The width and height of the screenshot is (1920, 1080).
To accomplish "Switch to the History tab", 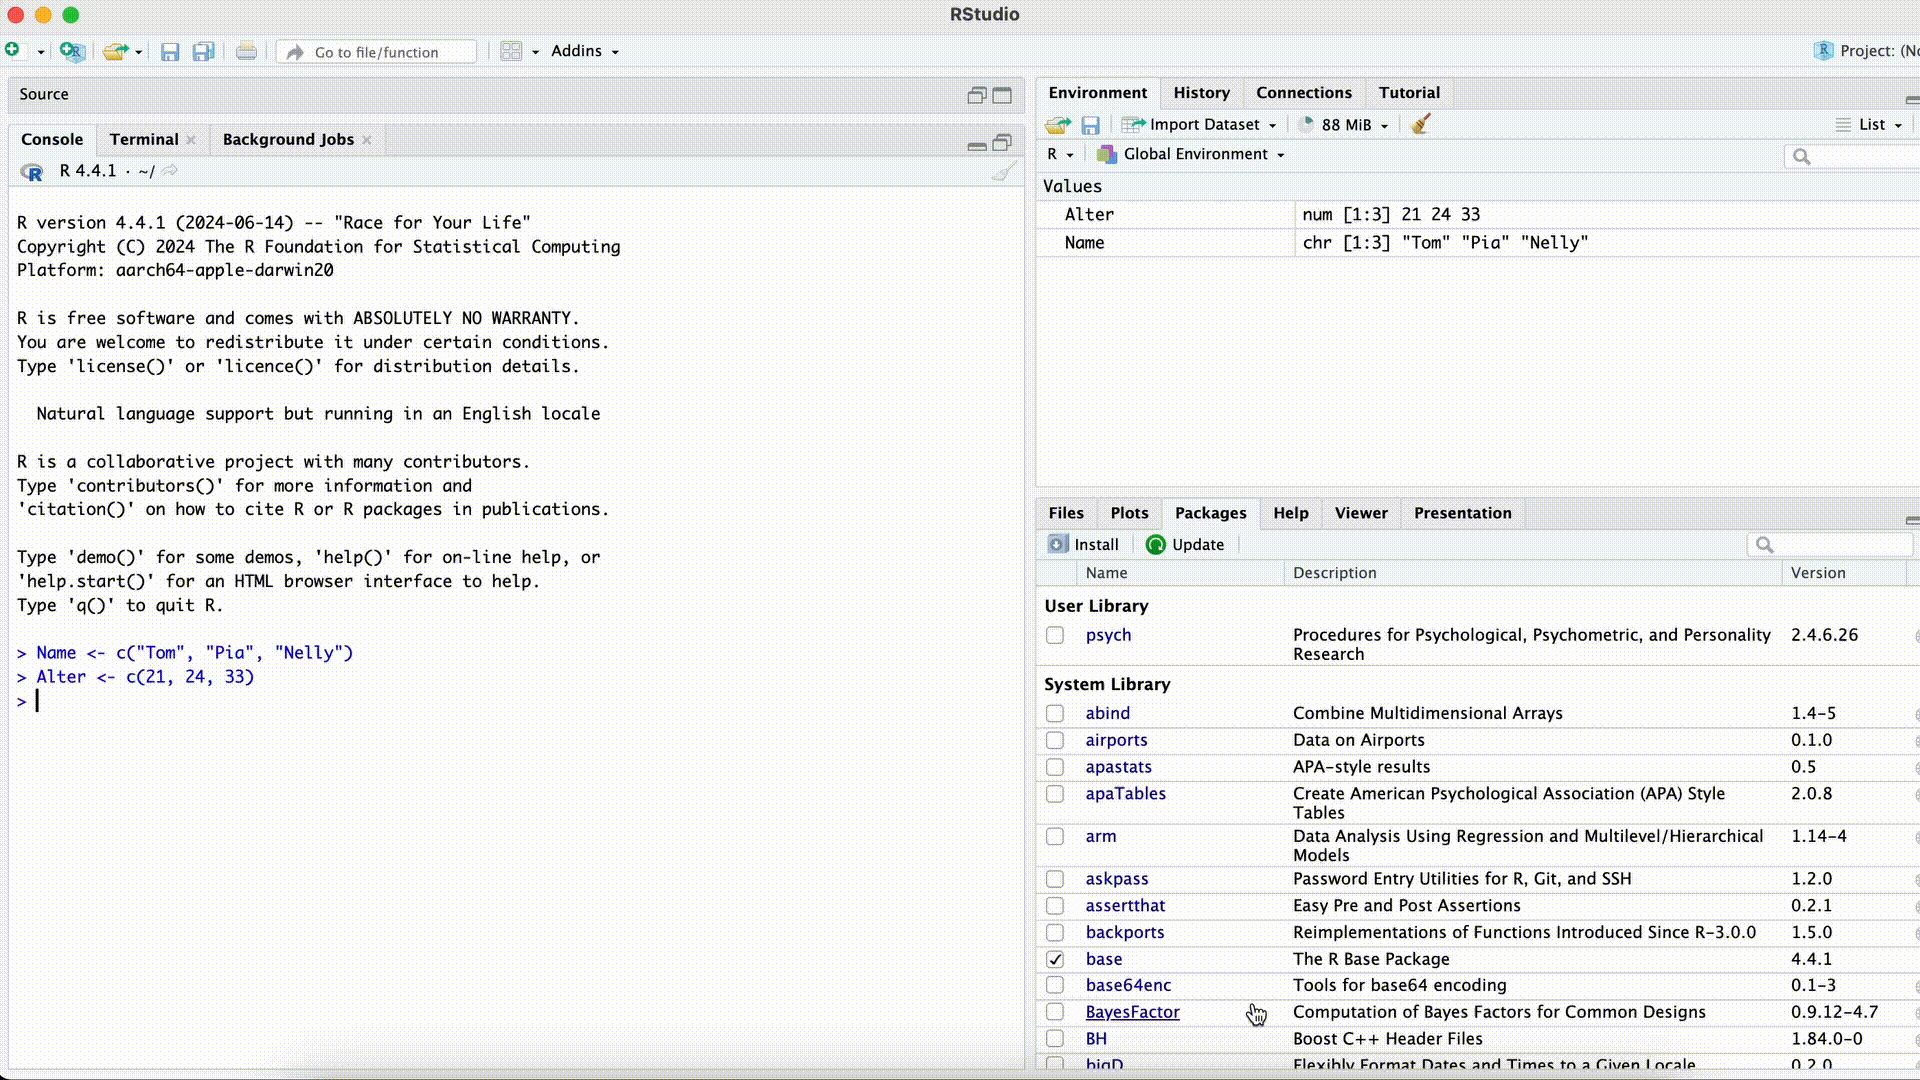I will click(1201, 93).
